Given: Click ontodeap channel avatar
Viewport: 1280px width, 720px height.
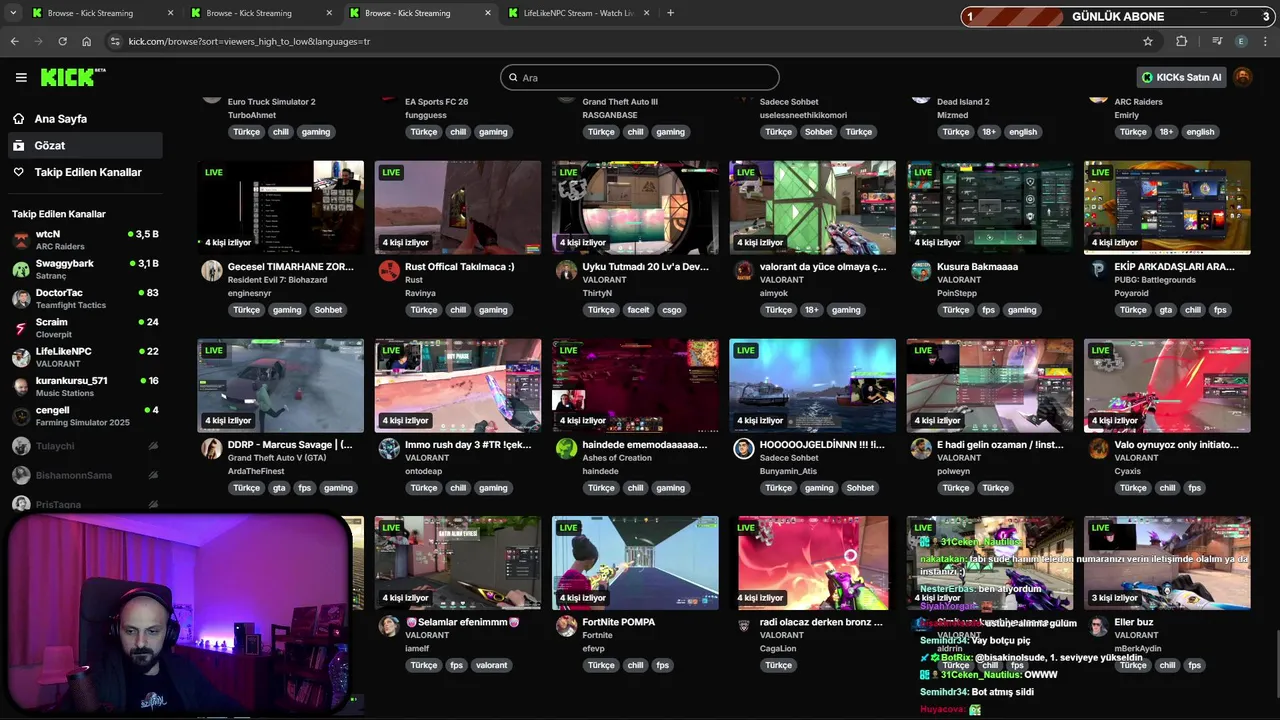Looking at the screenshot, I should [x=389, y=449].
